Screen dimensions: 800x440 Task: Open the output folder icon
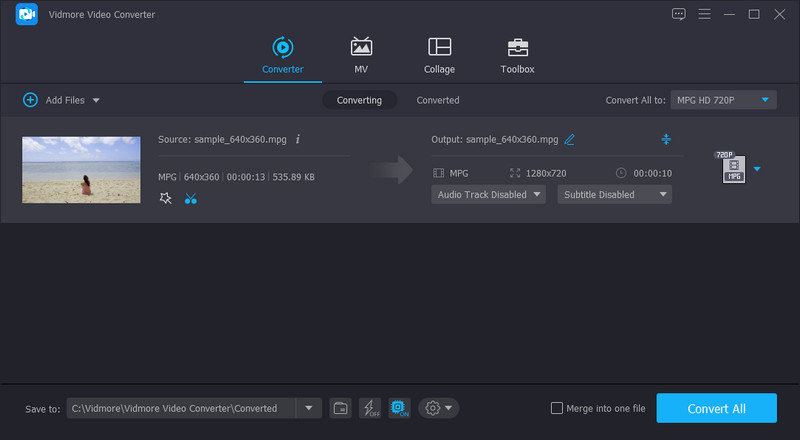341,408
